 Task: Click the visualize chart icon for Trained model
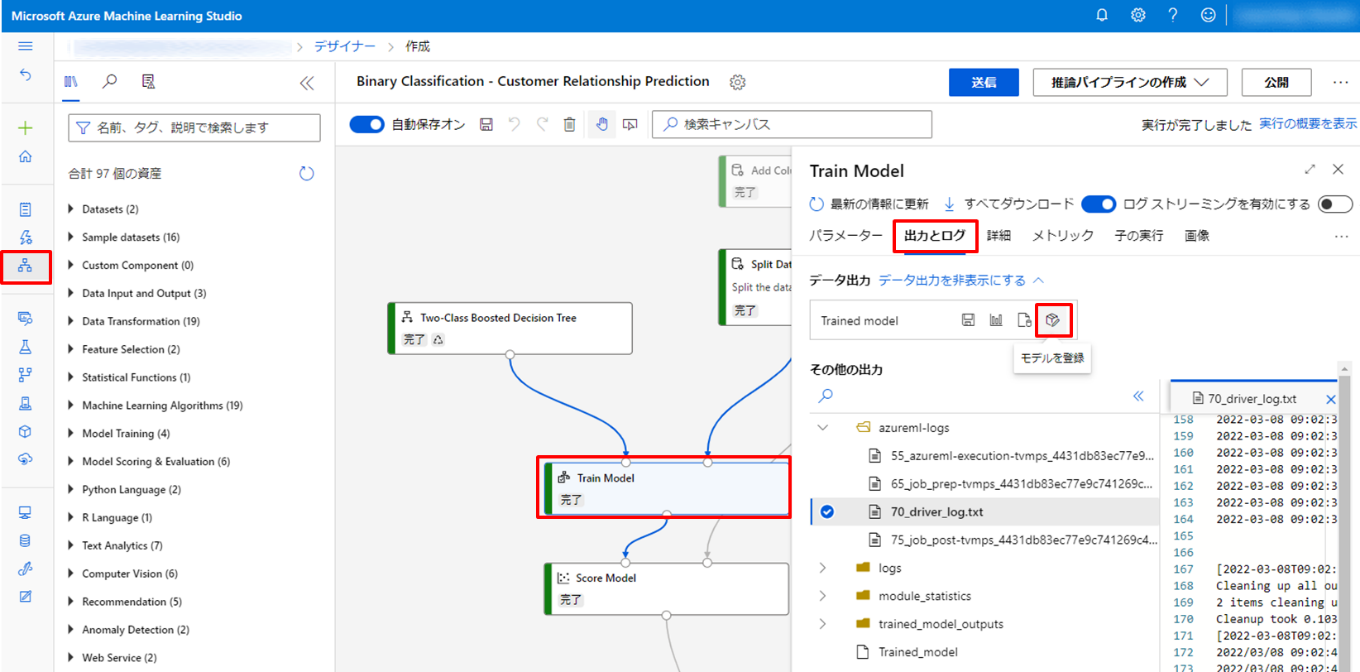pos(996,320)
